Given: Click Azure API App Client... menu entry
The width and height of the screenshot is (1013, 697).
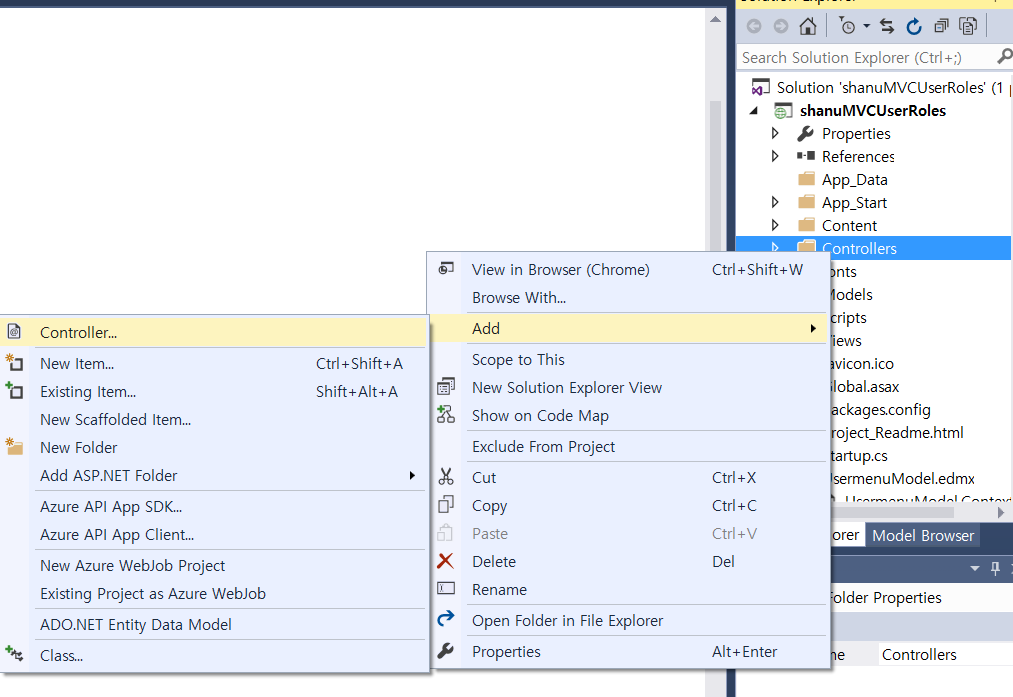Looking at the screenshot, I should pyautogui.click(x=214, y=534).
